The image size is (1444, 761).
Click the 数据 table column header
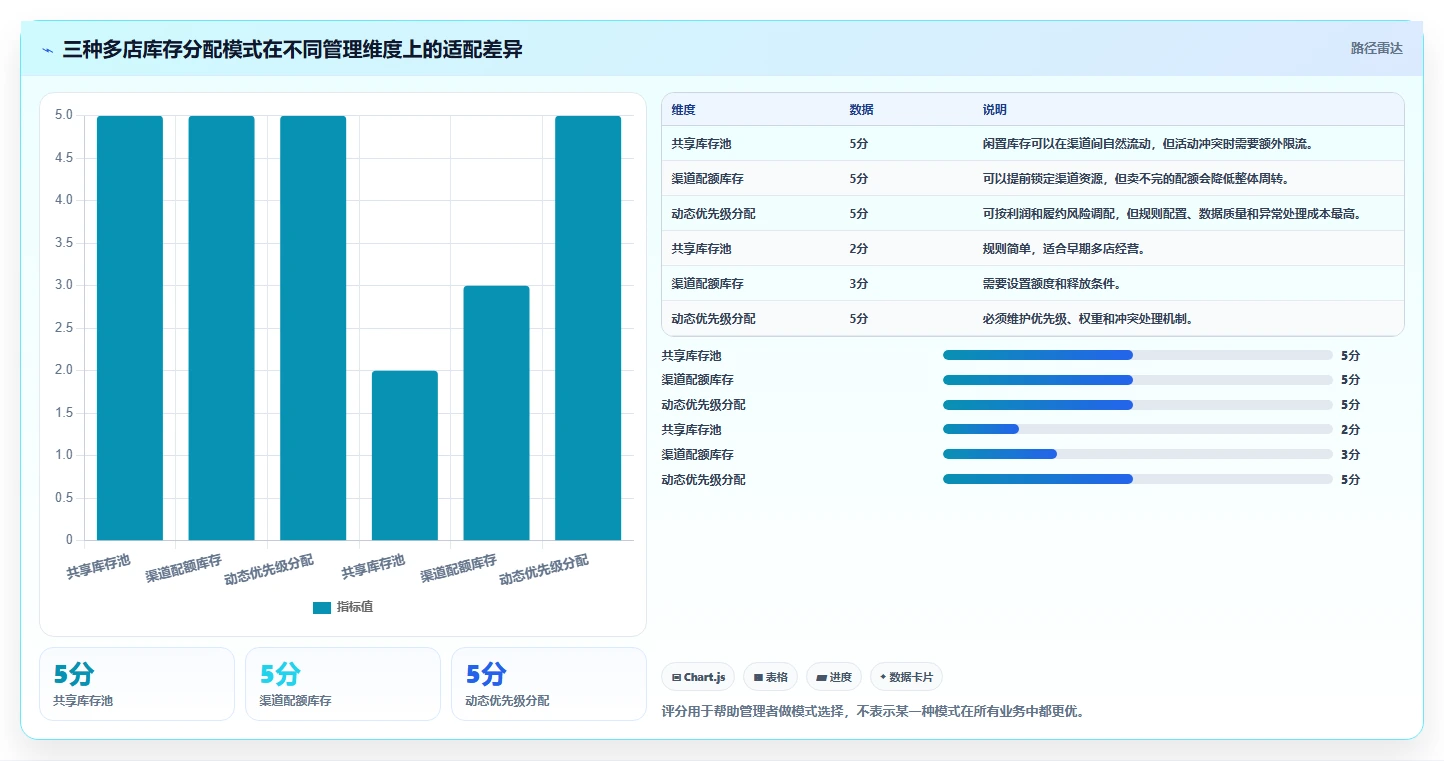[862, 110]
